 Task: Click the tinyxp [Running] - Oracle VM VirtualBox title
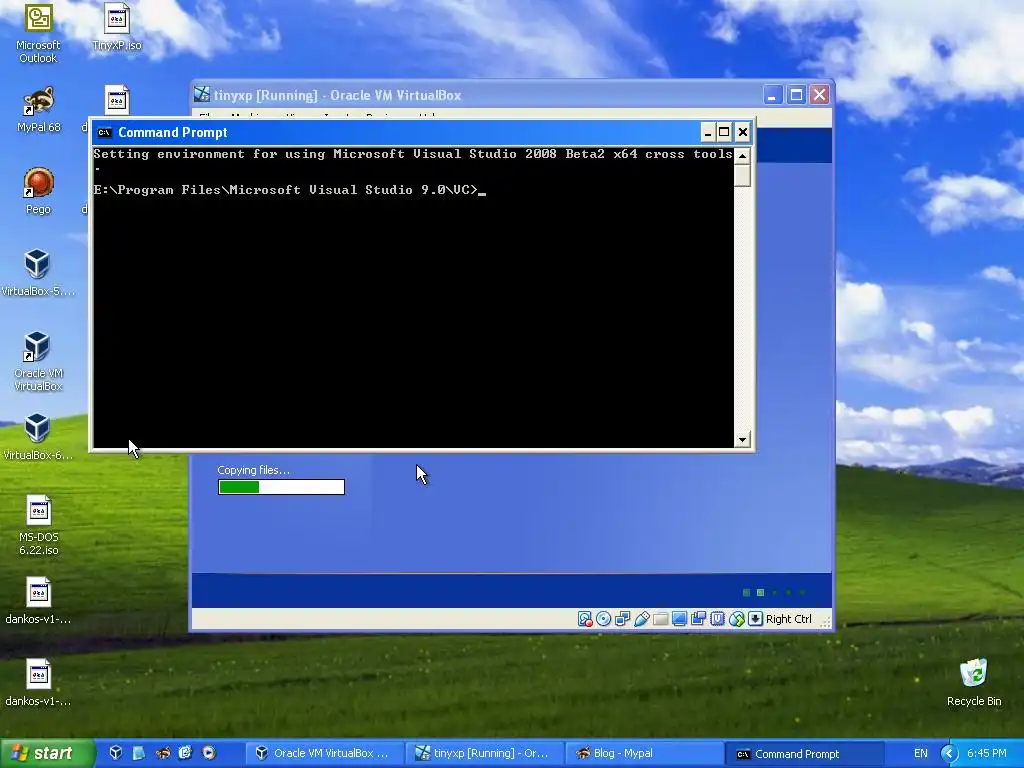tap(338, 95)
